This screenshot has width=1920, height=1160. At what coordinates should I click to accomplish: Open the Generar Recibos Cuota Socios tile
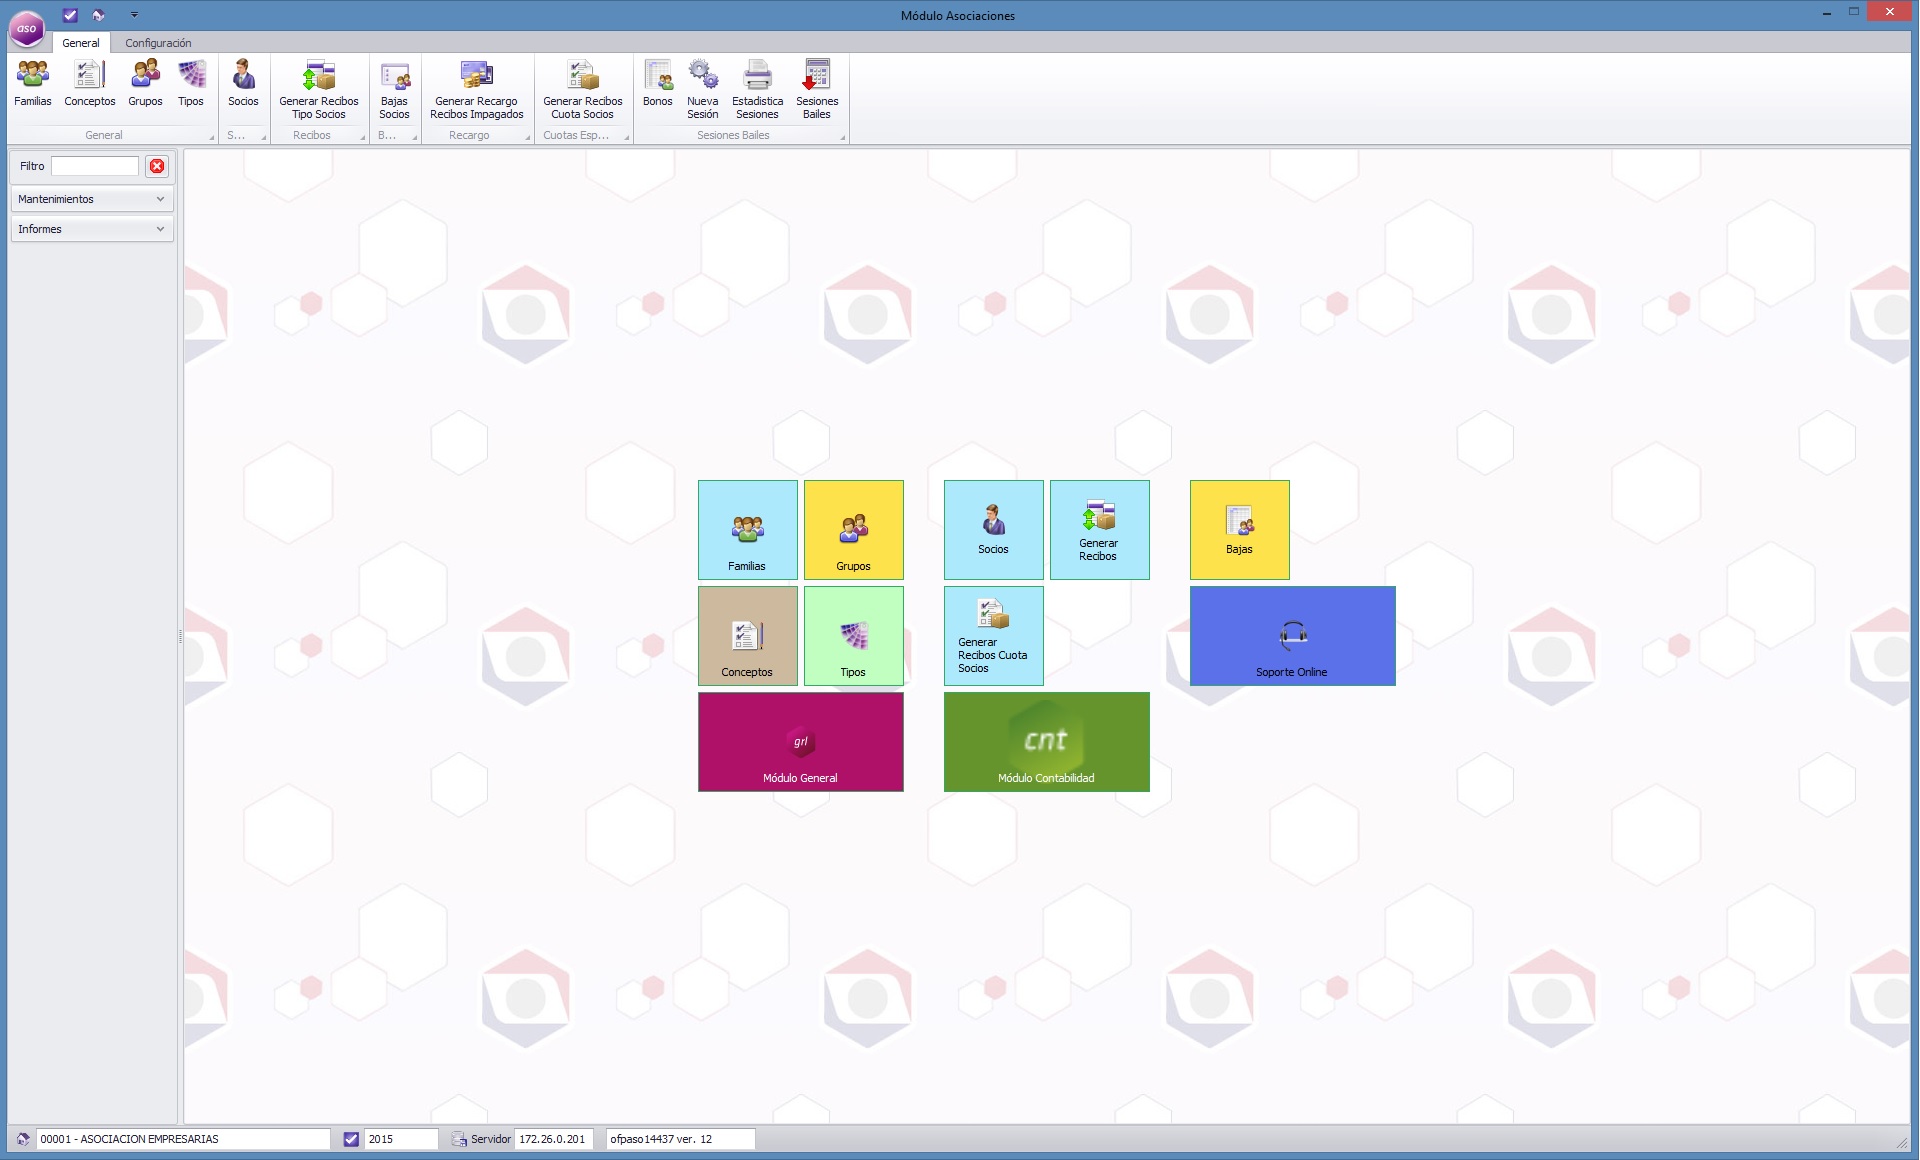pyautogui.click(x=994, y=636)
